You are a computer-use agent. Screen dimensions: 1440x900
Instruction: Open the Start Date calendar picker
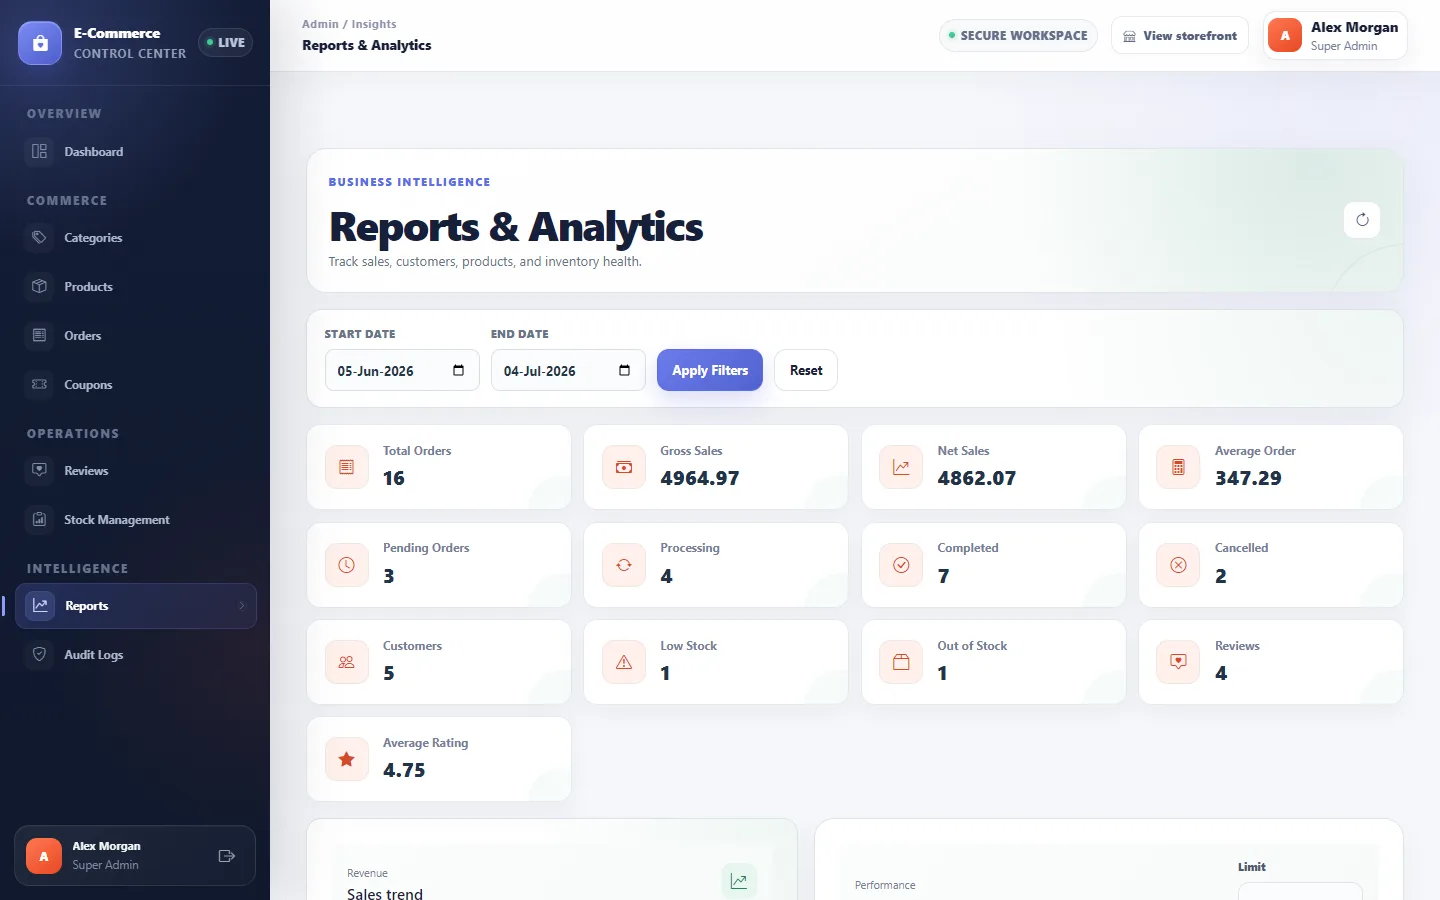[458, 370]
